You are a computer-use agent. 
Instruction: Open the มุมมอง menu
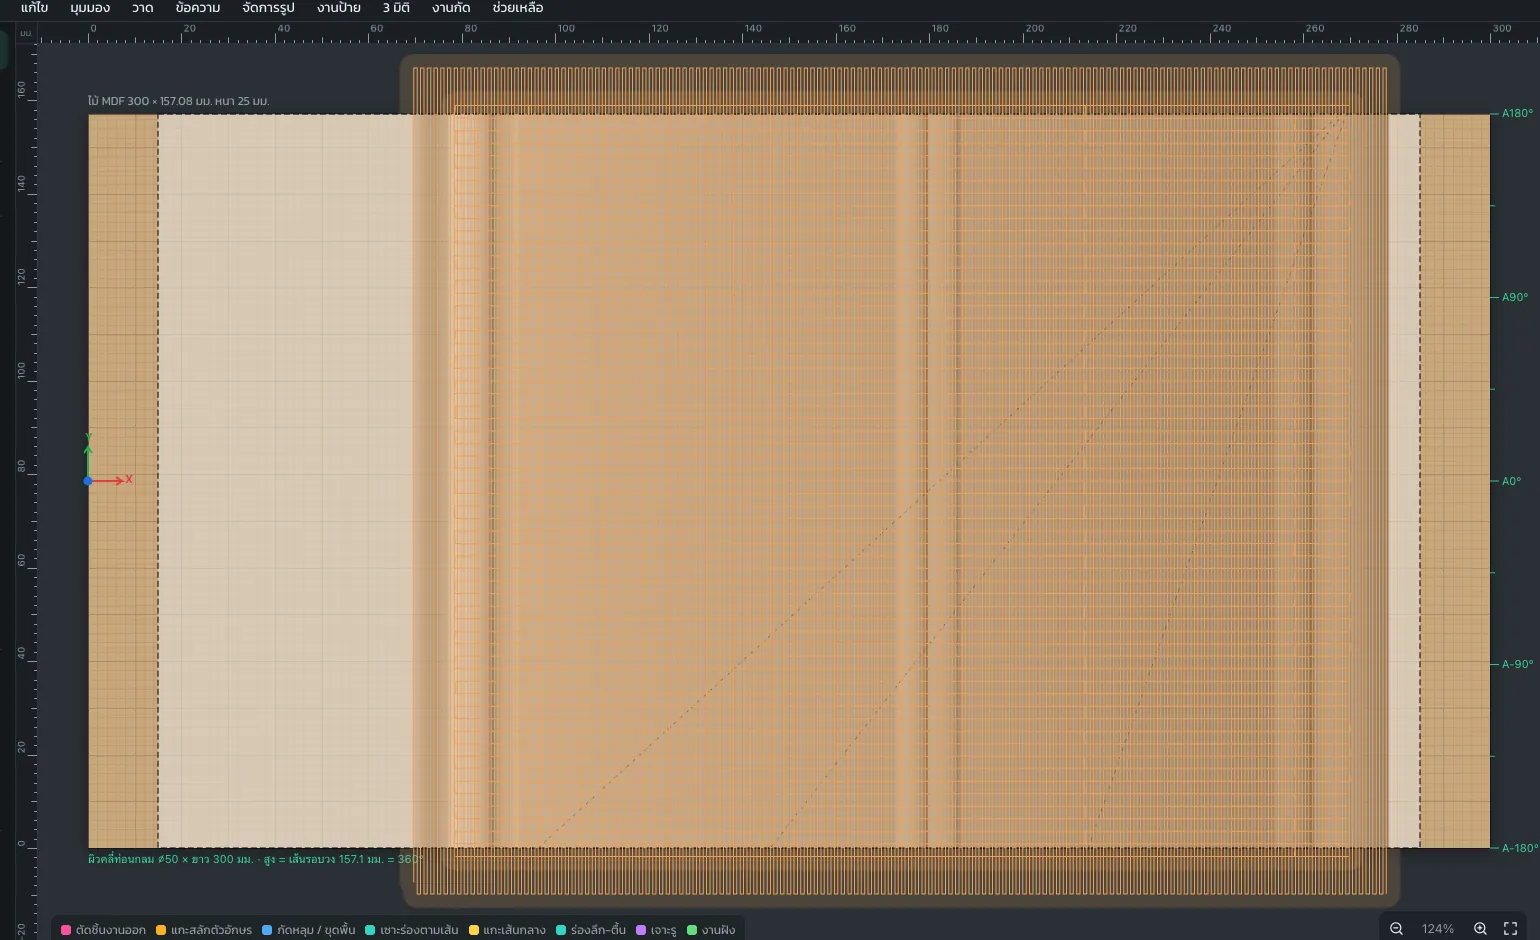tap(90, 8)
